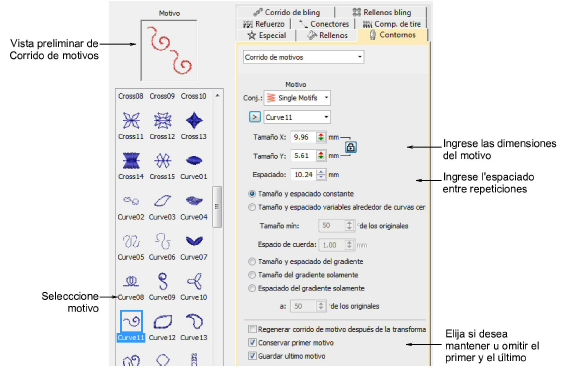The image size is (562, 368).
Task: Click the Tamaño Y value field
Action: coord(303,156)
